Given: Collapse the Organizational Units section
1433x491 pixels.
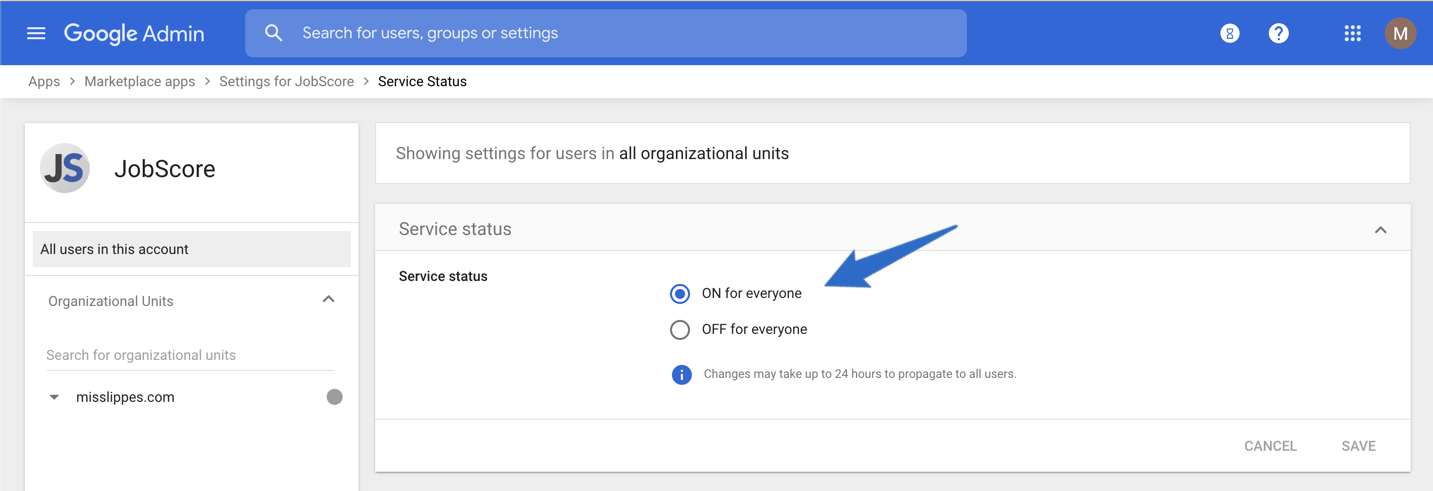Looking at the screenshot, I should (328, 300).
